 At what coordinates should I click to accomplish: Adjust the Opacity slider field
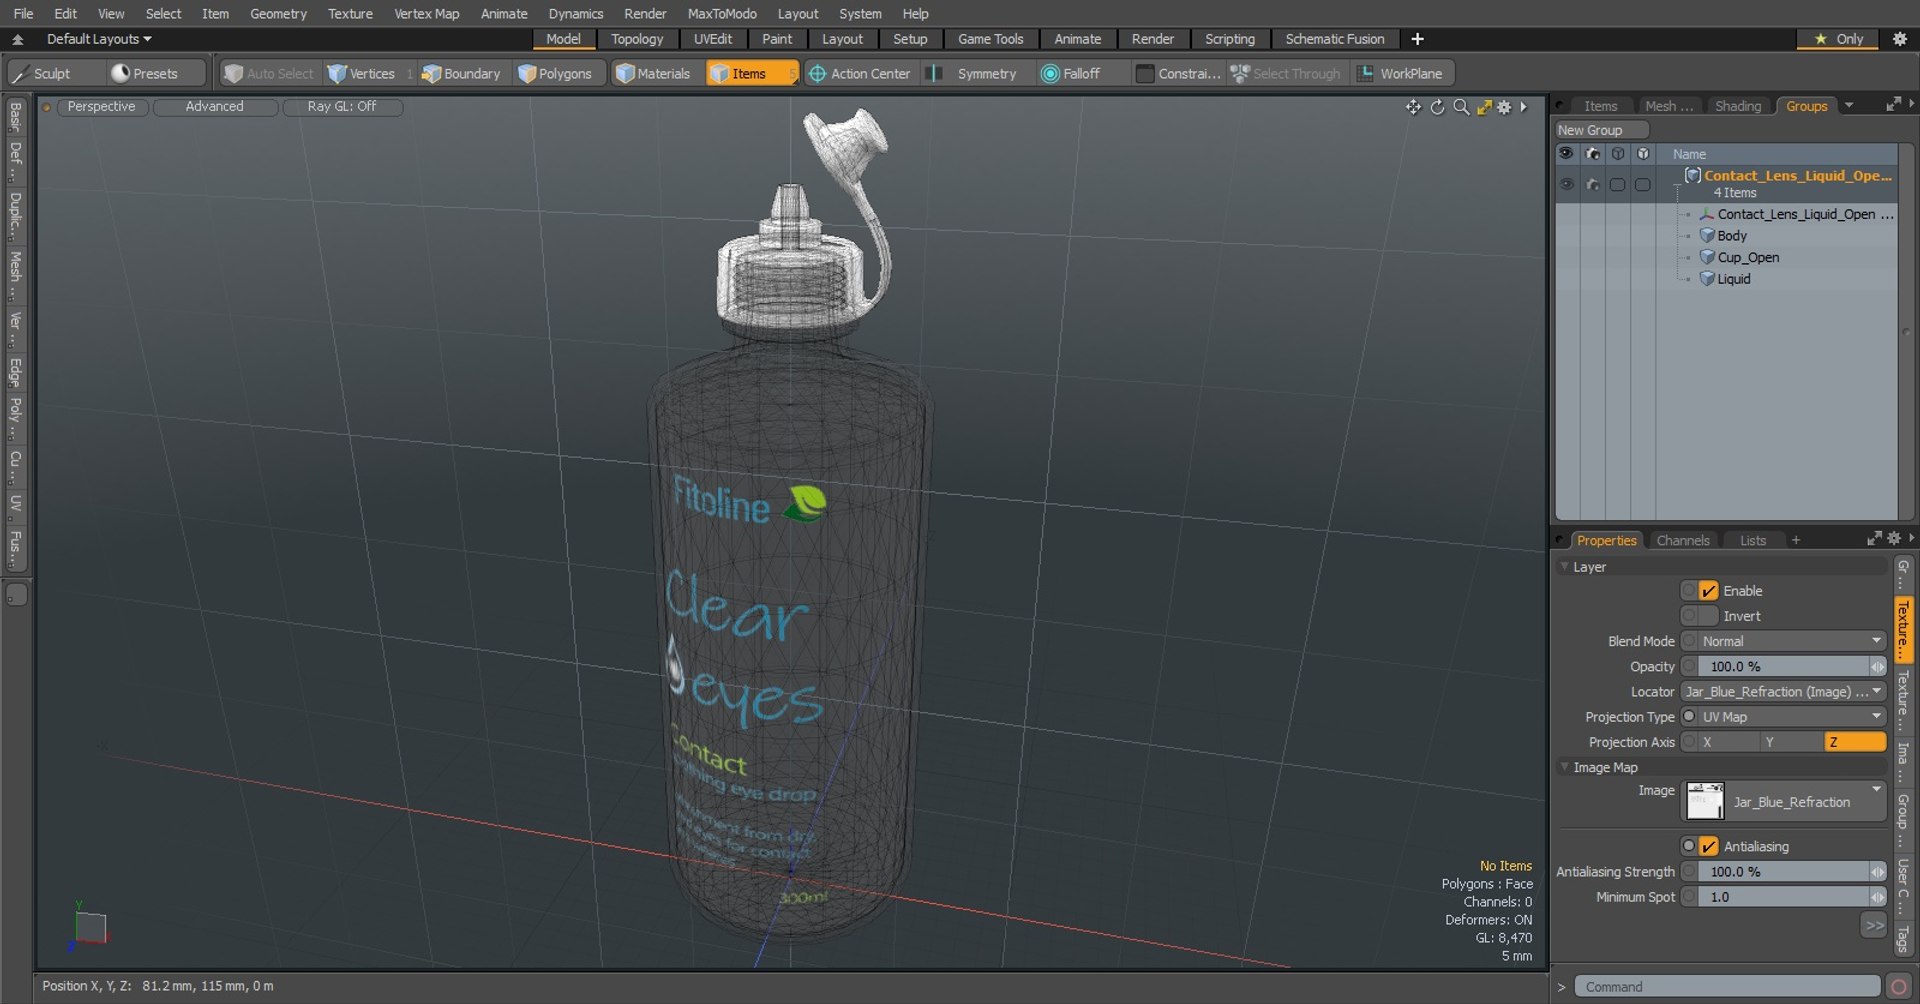[1791, 667]
